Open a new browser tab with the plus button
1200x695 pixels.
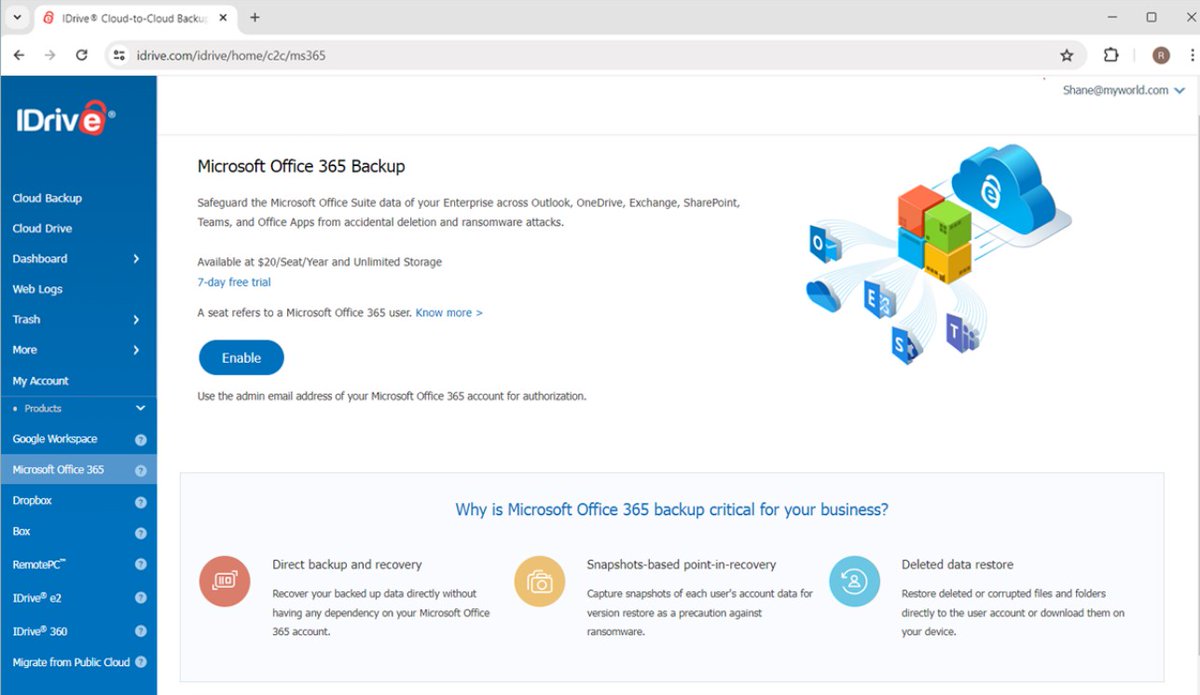pos(254,17)
